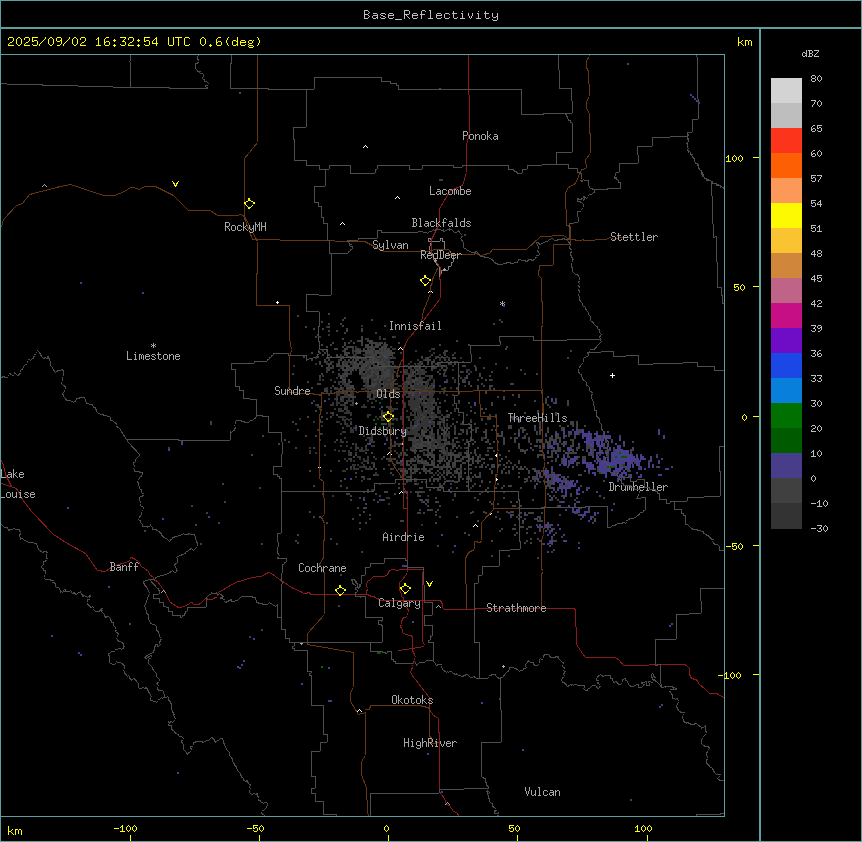Click the RockyMH label
The image size is (862, 842).
pos(245,227)
